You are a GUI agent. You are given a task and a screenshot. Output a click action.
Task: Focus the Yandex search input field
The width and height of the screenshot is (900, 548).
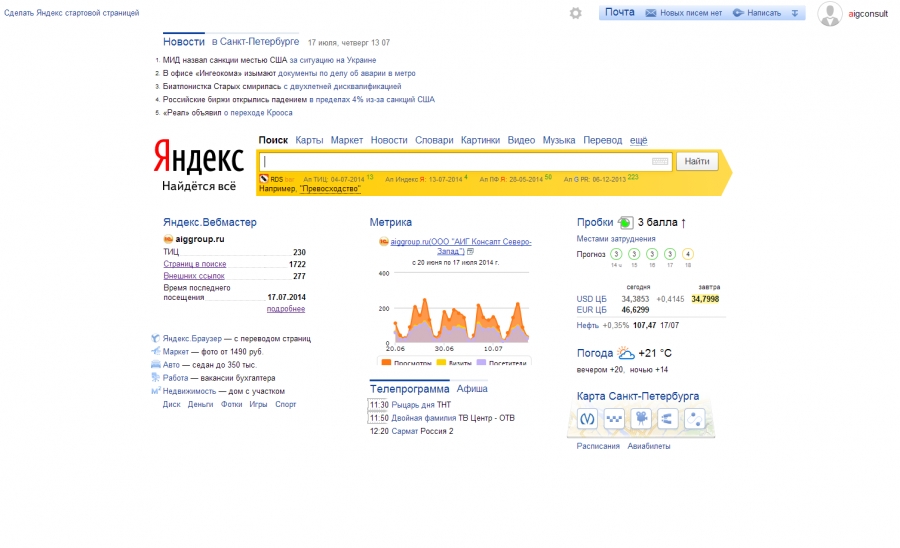tap(465, 162)
